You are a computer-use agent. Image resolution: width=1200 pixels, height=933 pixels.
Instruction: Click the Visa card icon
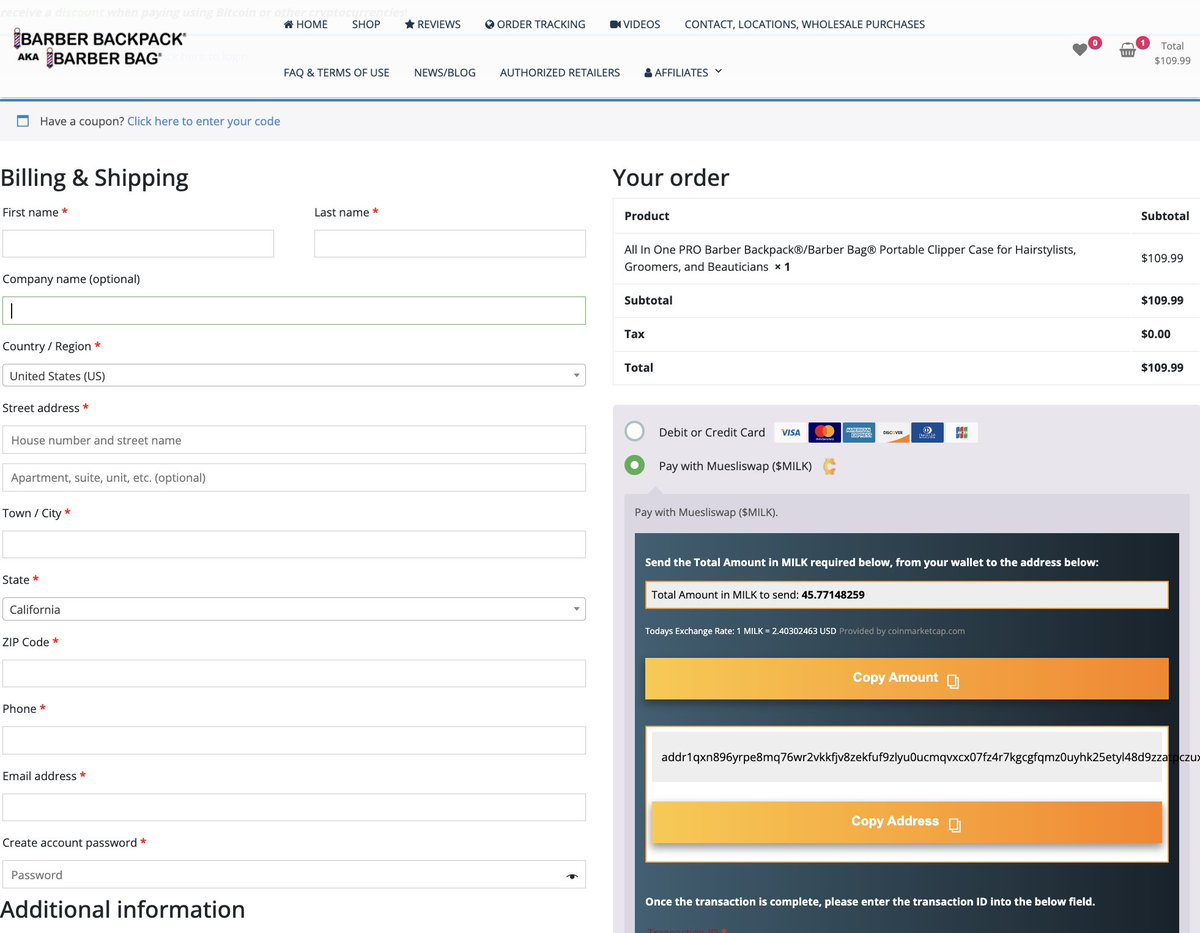click(x=791, y=433)
